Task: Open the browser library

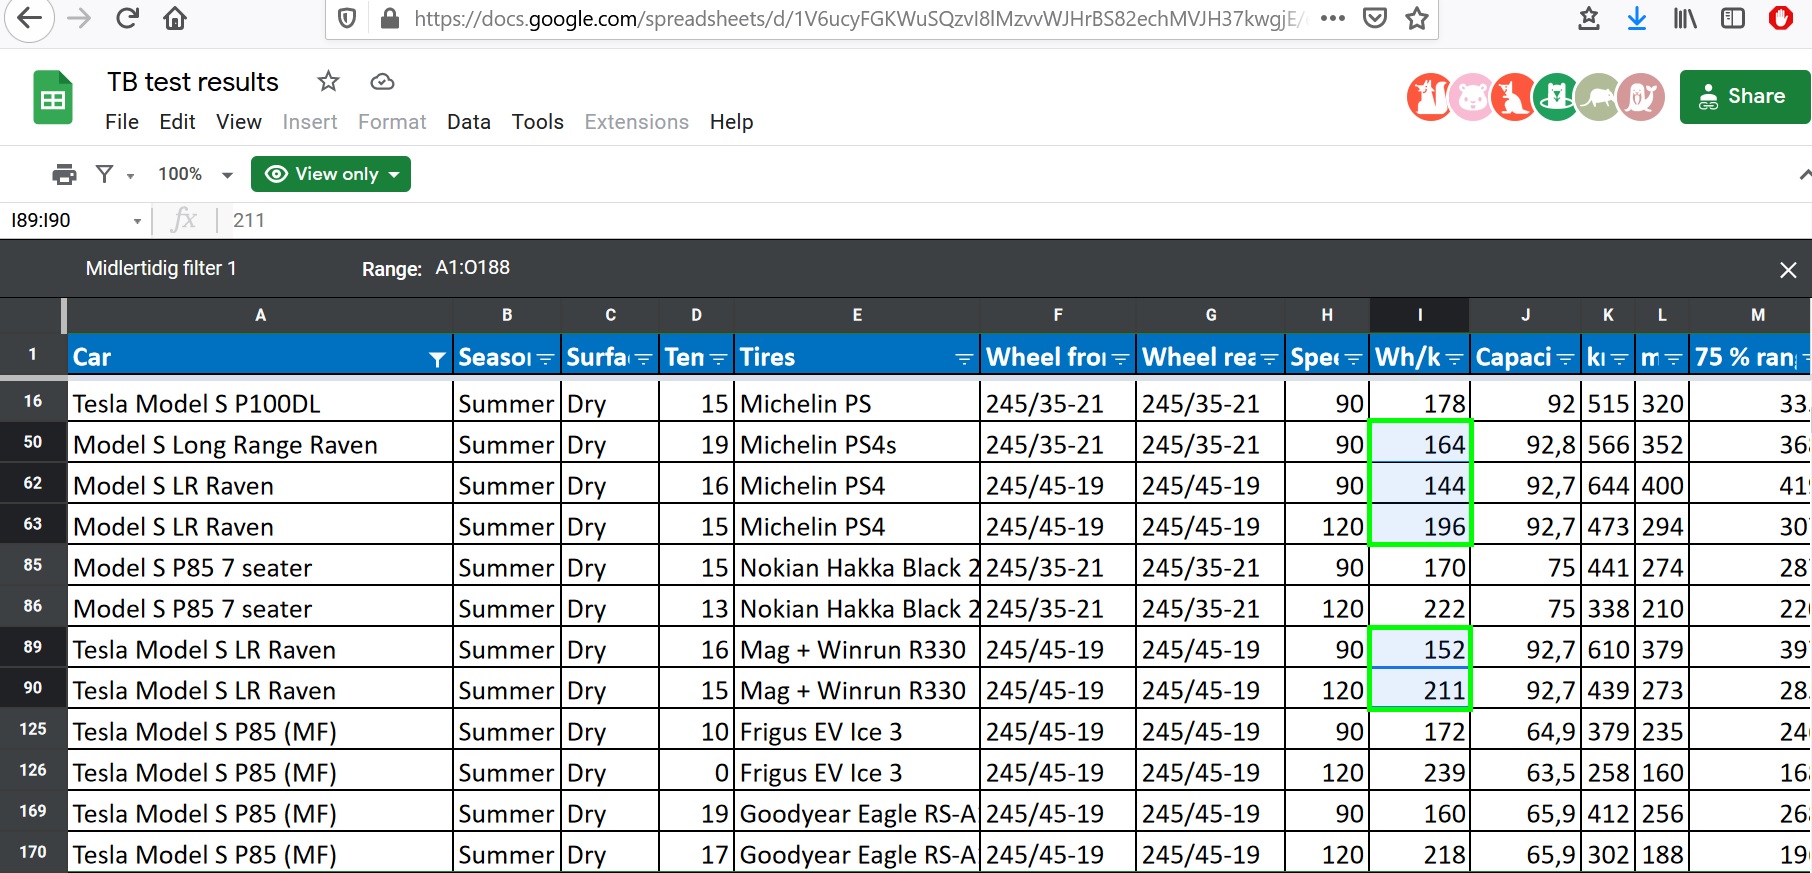Action: (1685, 19)
